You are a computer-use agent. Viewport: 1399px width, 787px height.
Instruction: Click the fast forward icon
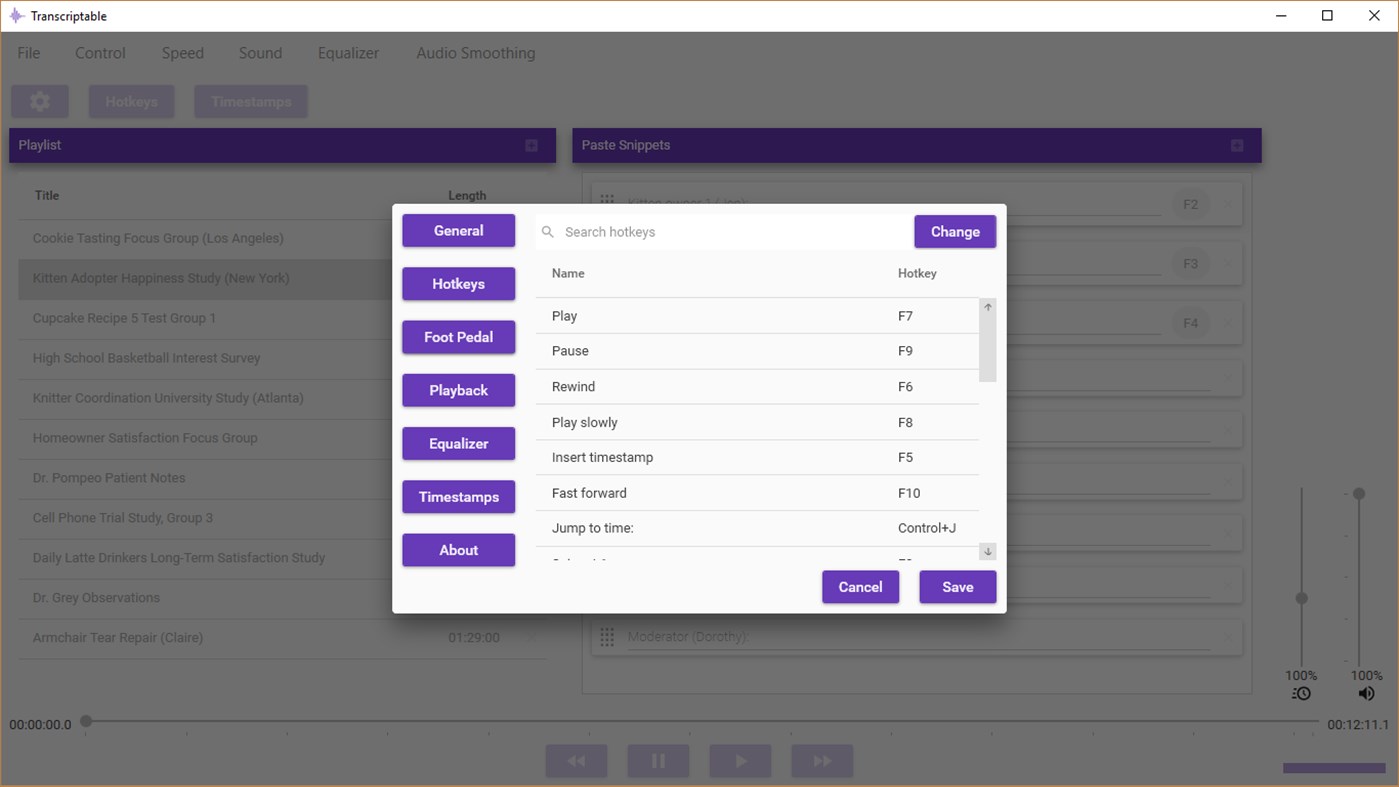pyautogui.click(x=822, y=760)
